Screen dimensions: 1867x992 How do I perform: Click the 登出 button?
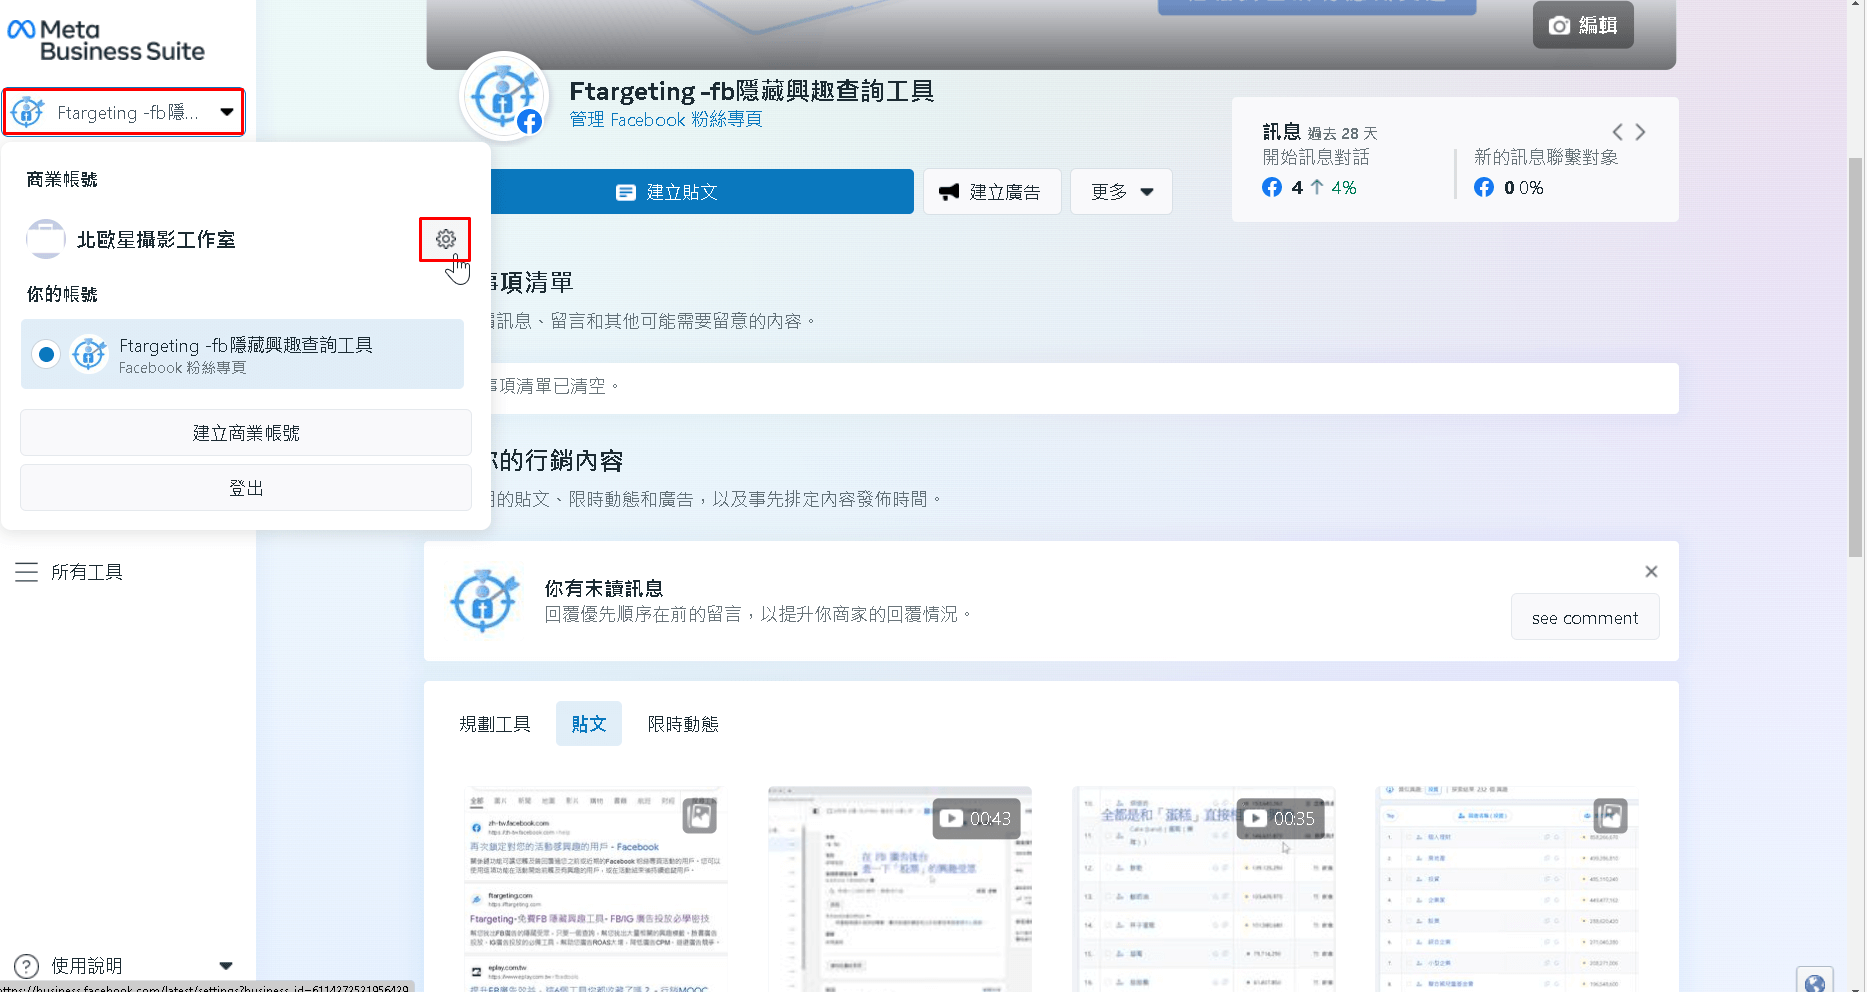pos(246,488)
